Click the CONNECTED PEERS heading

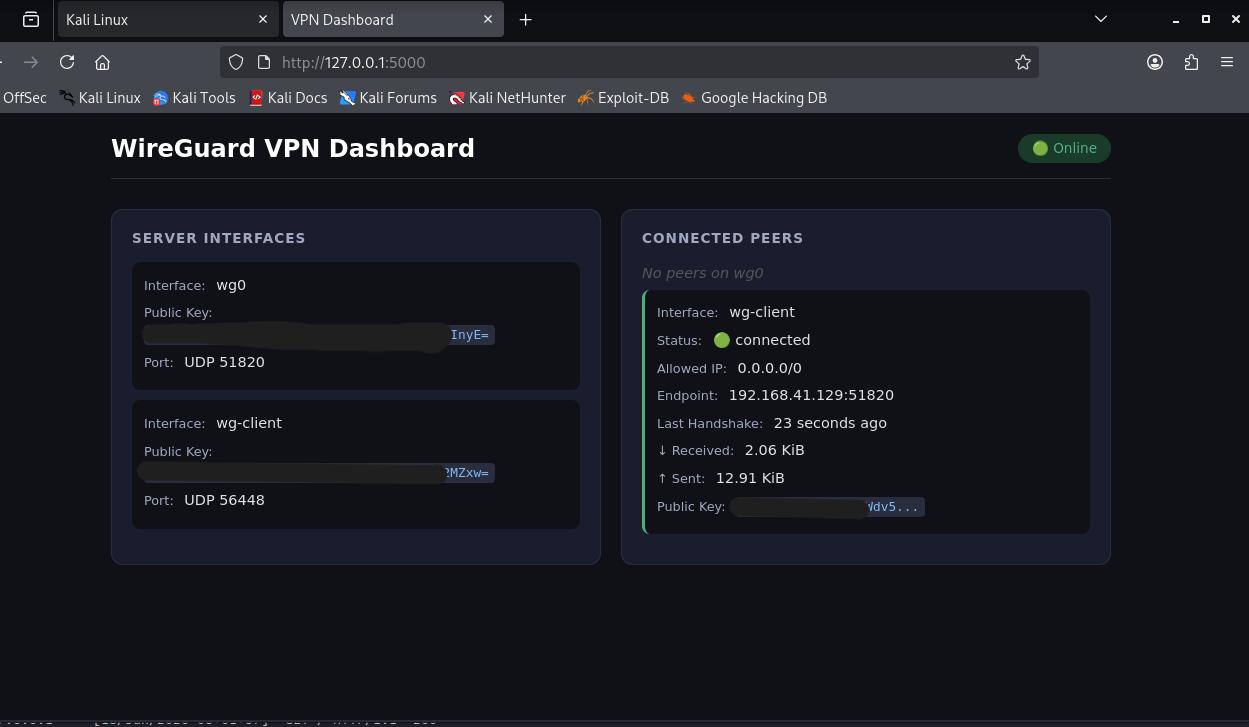point(723,238)
